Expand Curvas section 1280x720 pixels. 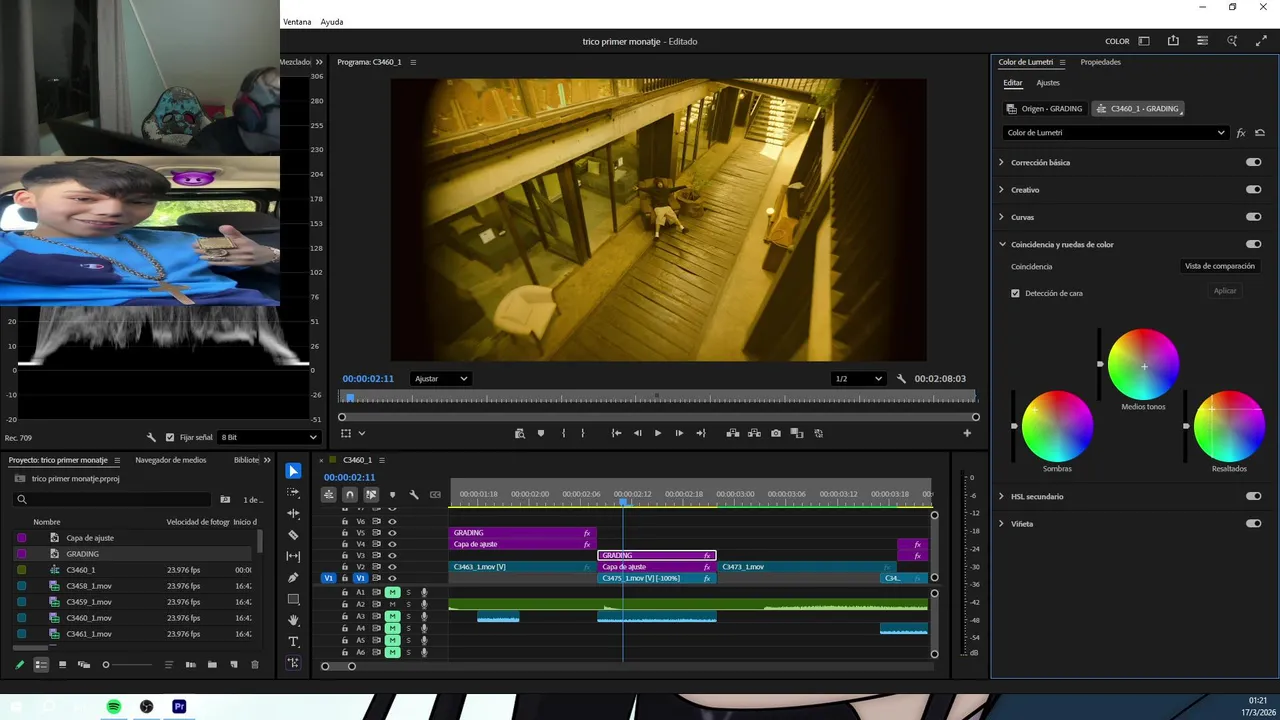tap(1001, 217)
